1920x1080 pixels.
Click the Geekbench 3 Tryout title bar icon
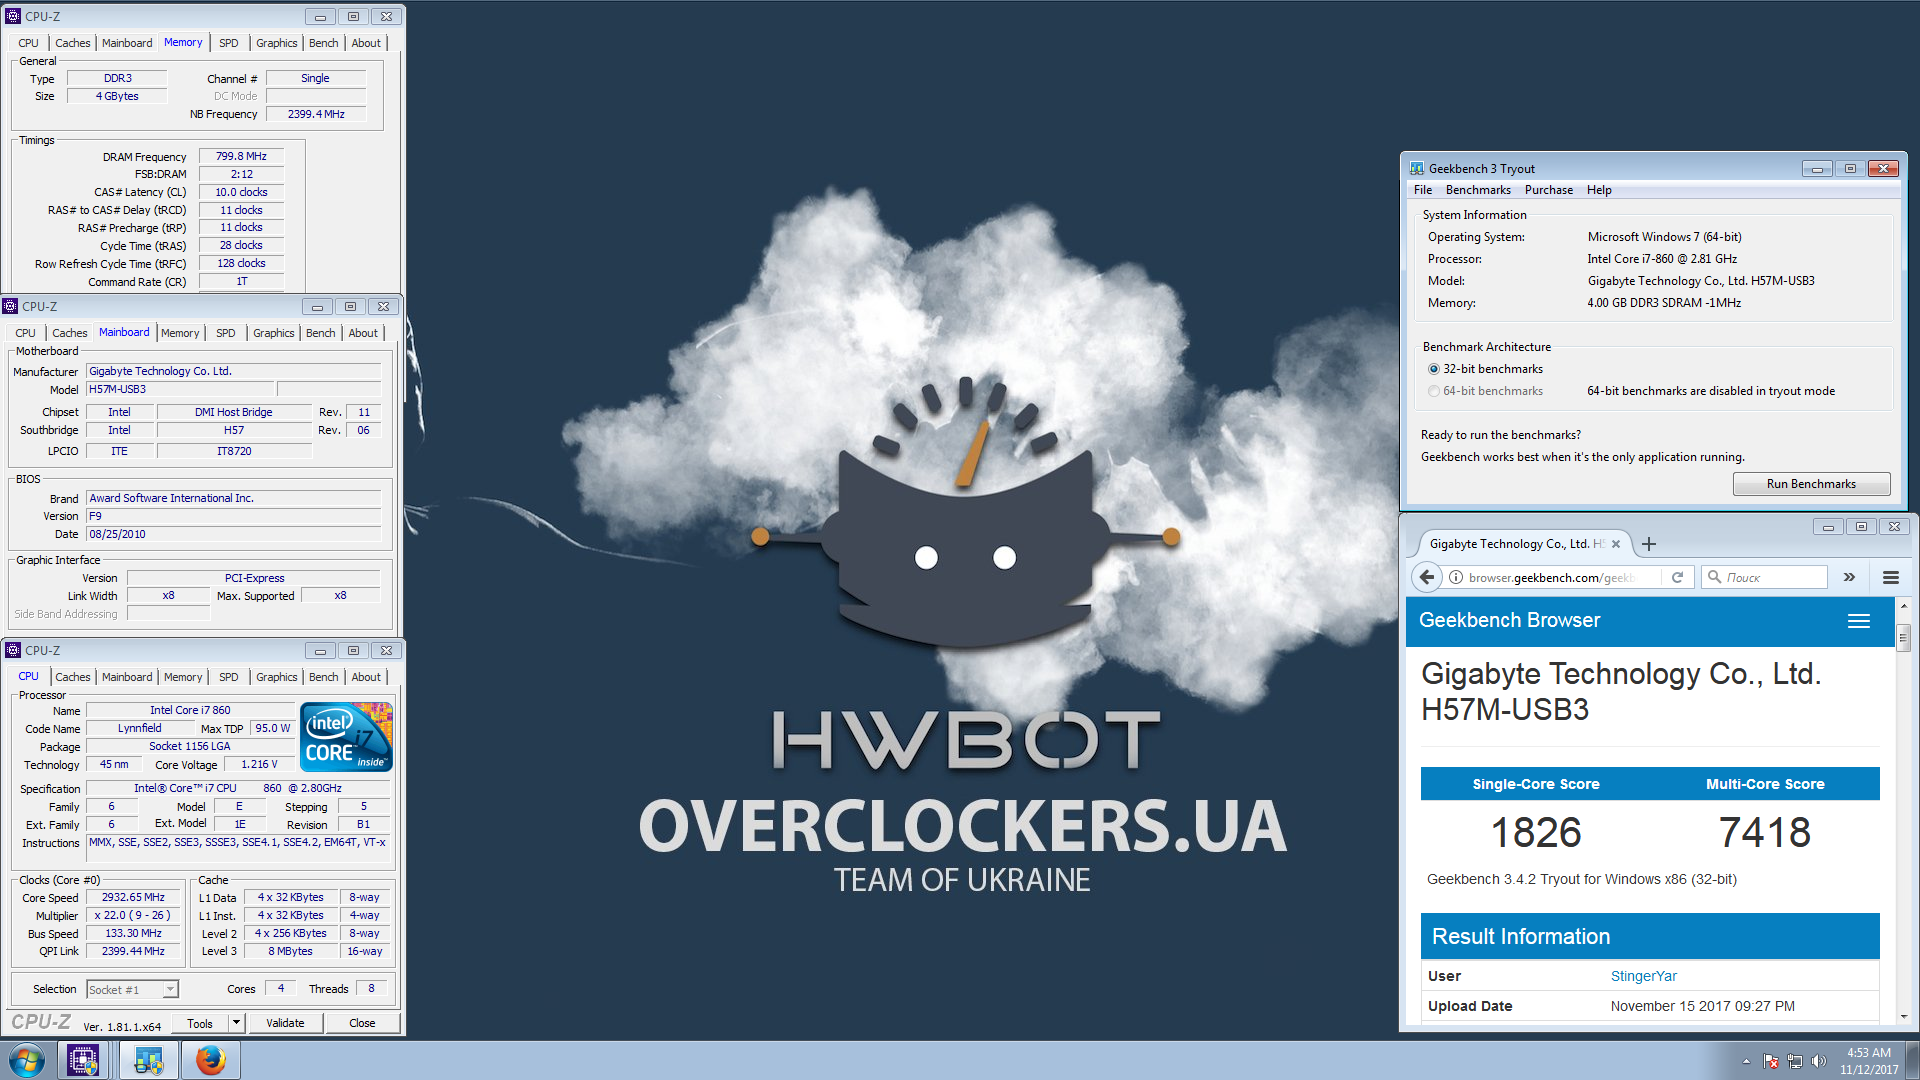click(x=1417, y=168)
